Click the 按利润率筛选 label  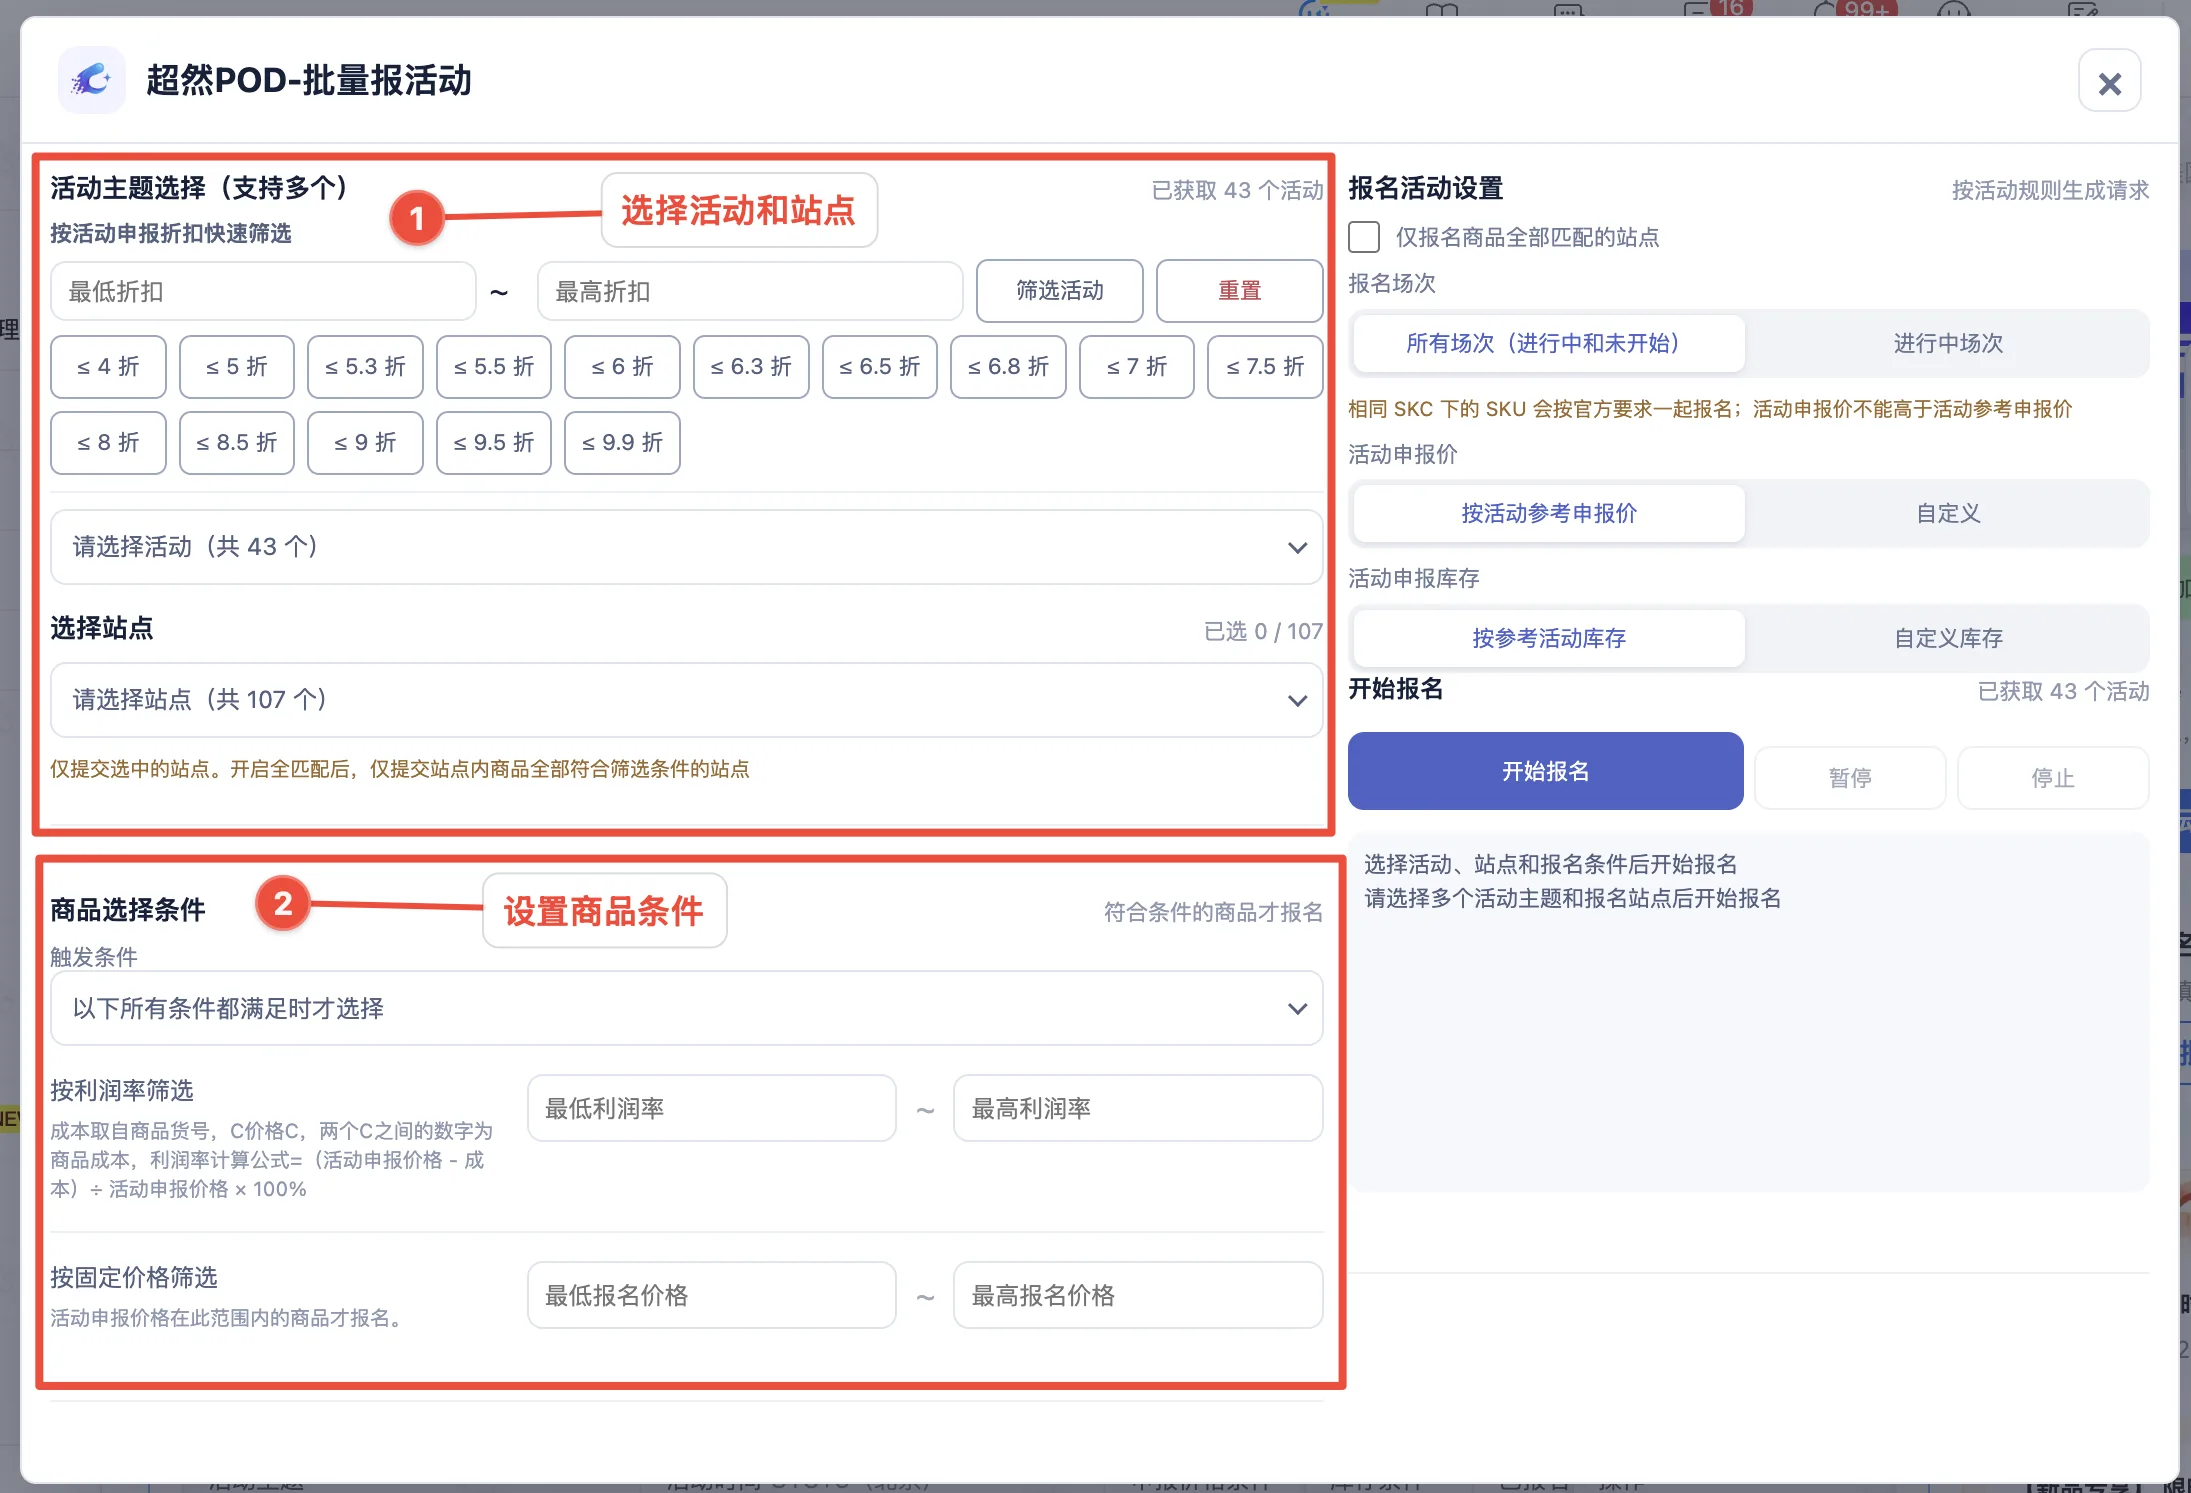click(x=122, y=1090)
